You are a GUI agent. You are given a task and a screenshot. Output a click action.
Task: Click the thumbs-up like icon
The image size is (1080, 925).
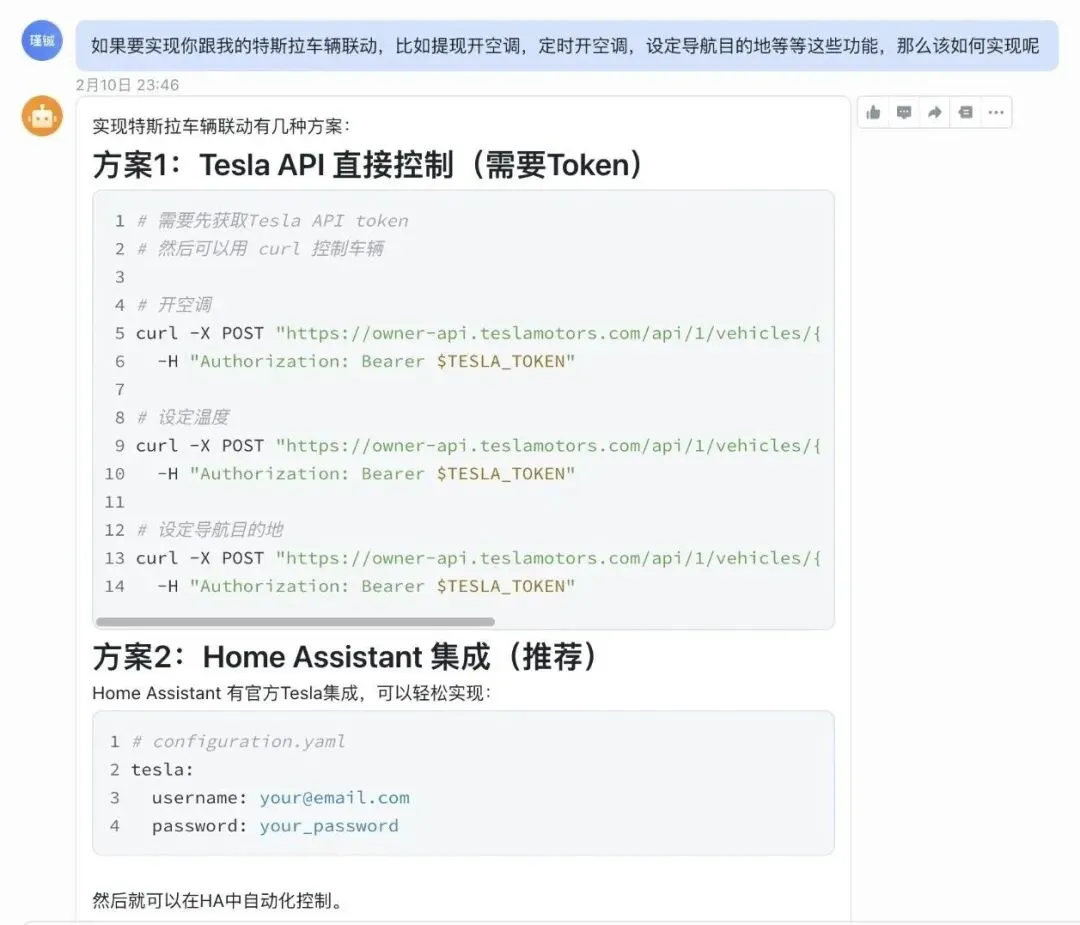pos(874,113)
